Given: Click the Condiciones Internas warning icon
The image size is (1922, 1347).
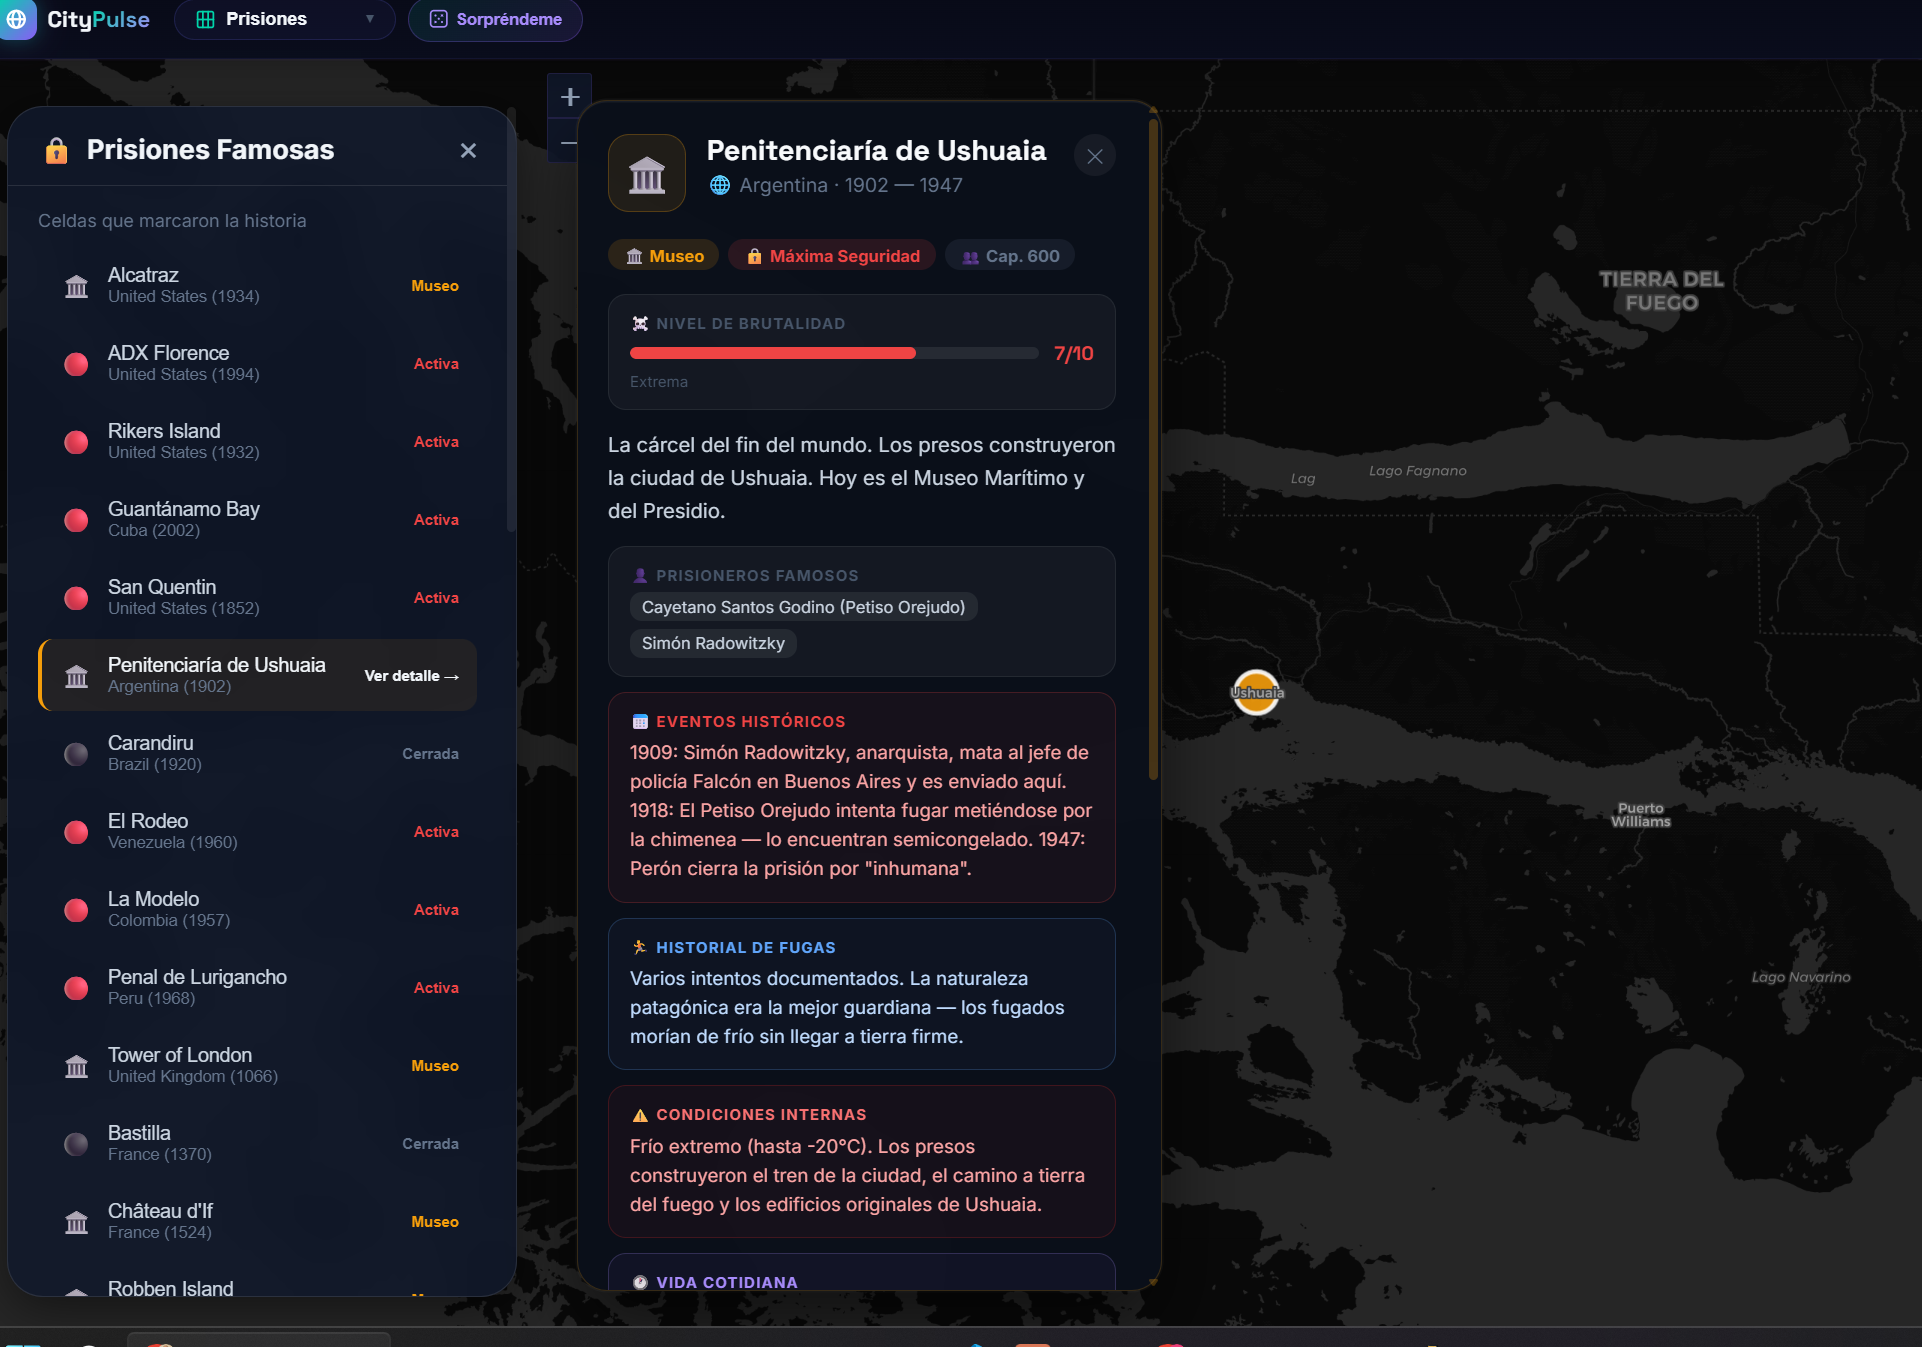Looking at the screenshot, I should [640, 1114].
